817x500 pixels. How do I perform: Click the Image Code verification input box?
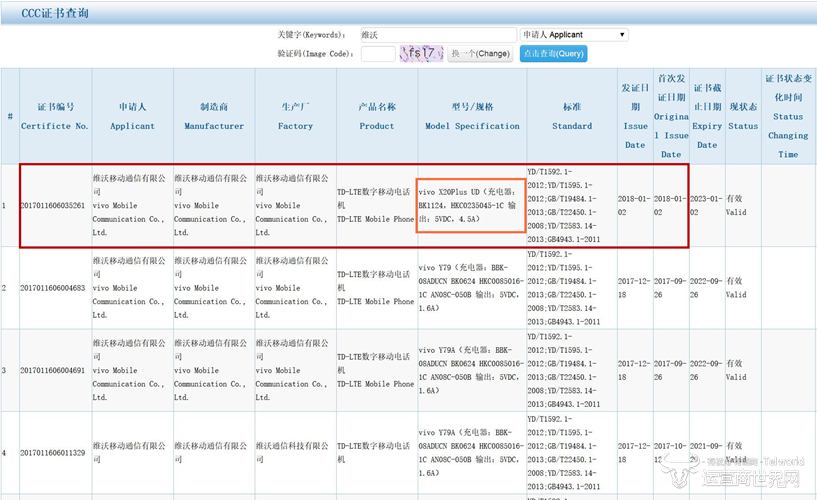click(x=377, y=54)
